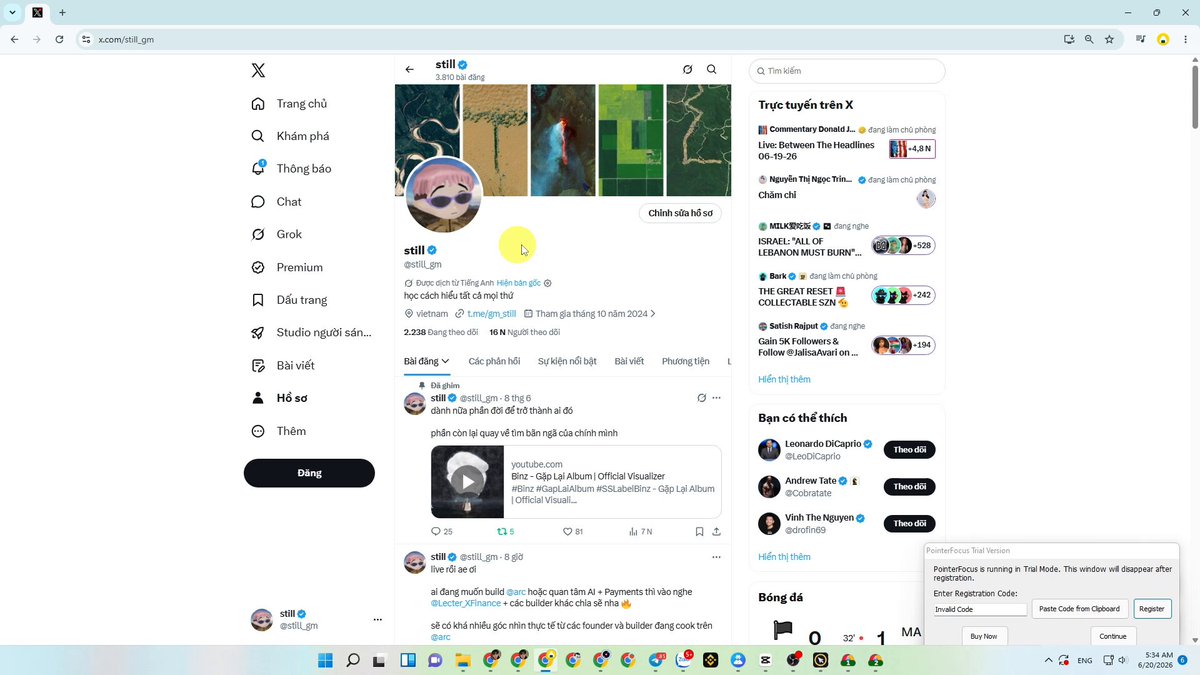Switch to Sự kiện nổi bật tab
1200x675 pixels.
(x=567, y=361)
